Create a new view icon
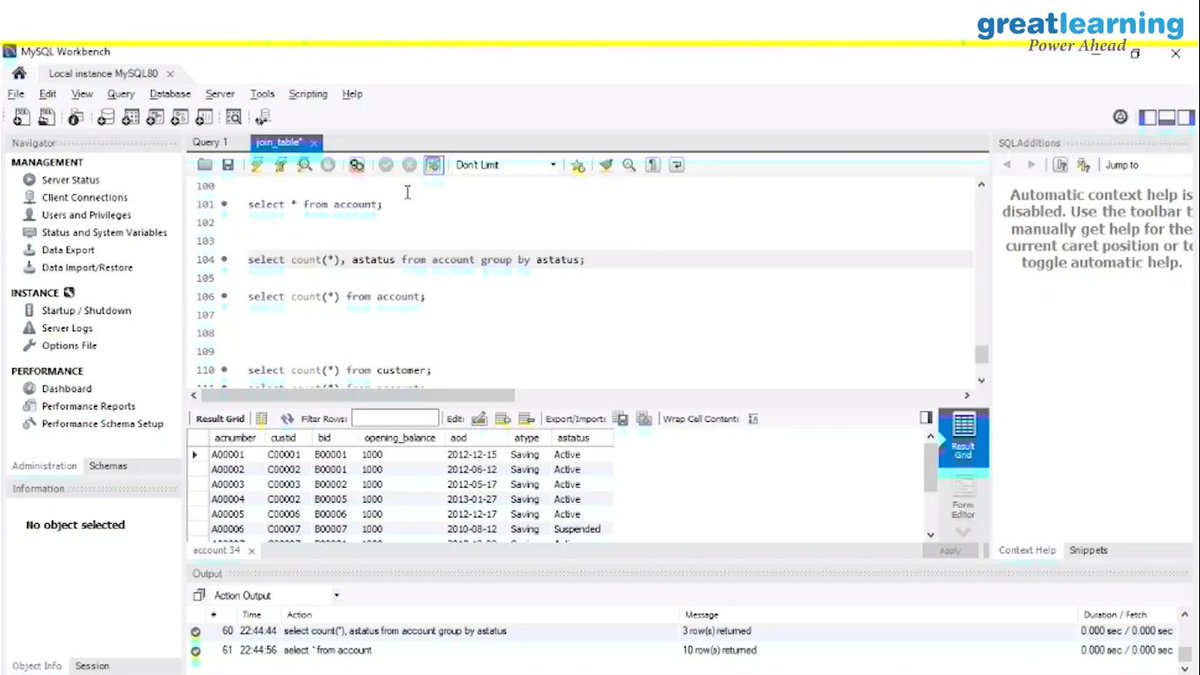This screenshot has width=1200, height=675. point(154,117)
